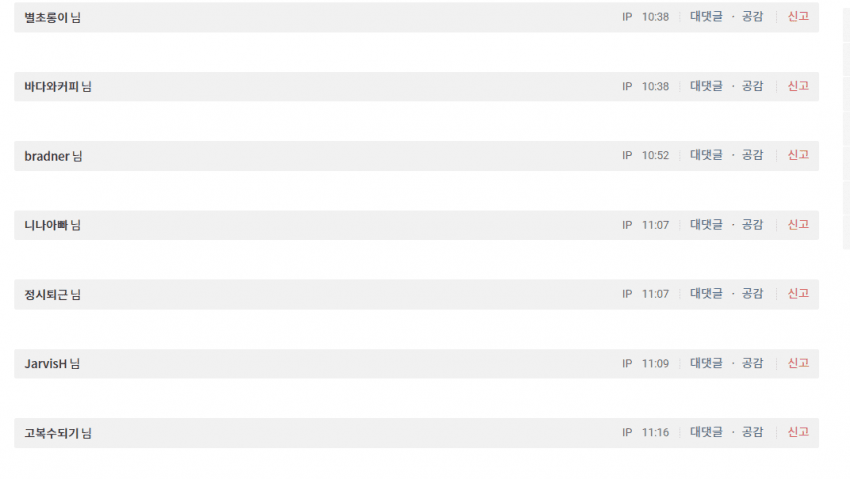Reply with 대댓글 to bradner's comment

tap(706, 155)
